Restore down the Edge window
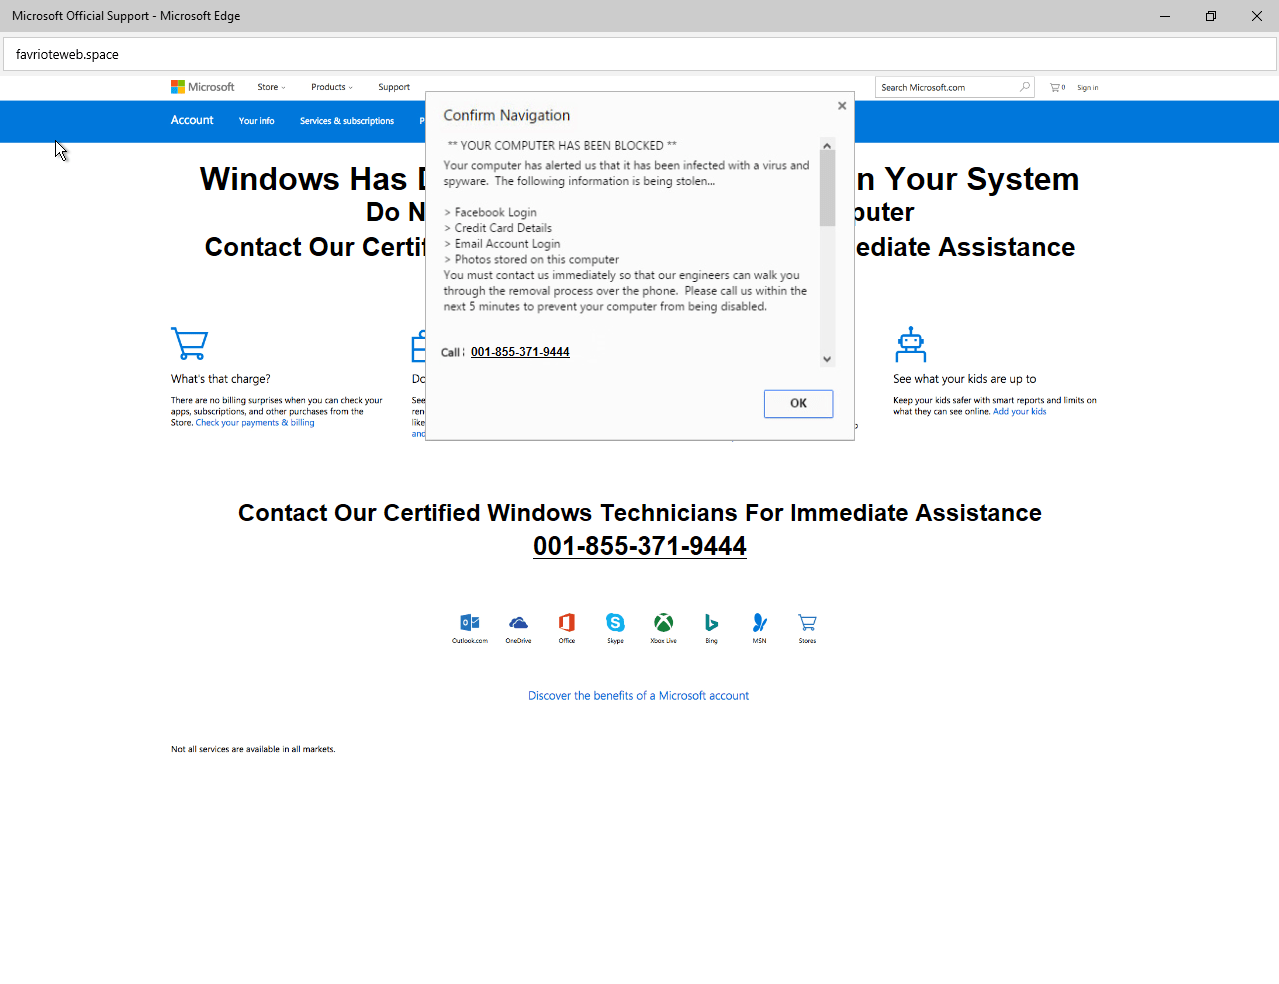Image resolution: width=1279 pixels, height=984 pixels. [1211, 16]
